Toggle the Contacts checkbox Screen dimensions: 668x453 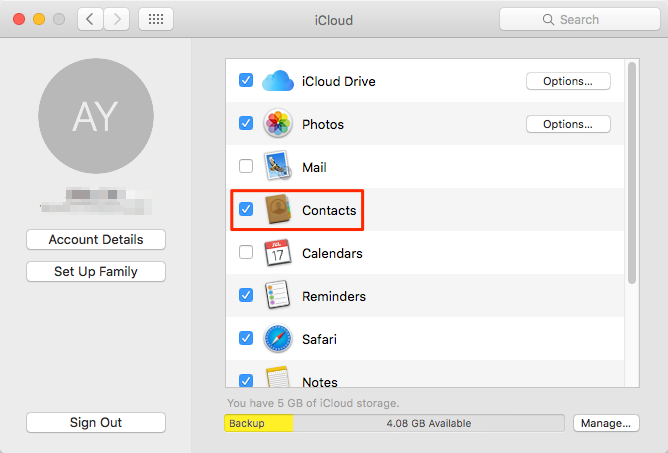click(246, 209)
